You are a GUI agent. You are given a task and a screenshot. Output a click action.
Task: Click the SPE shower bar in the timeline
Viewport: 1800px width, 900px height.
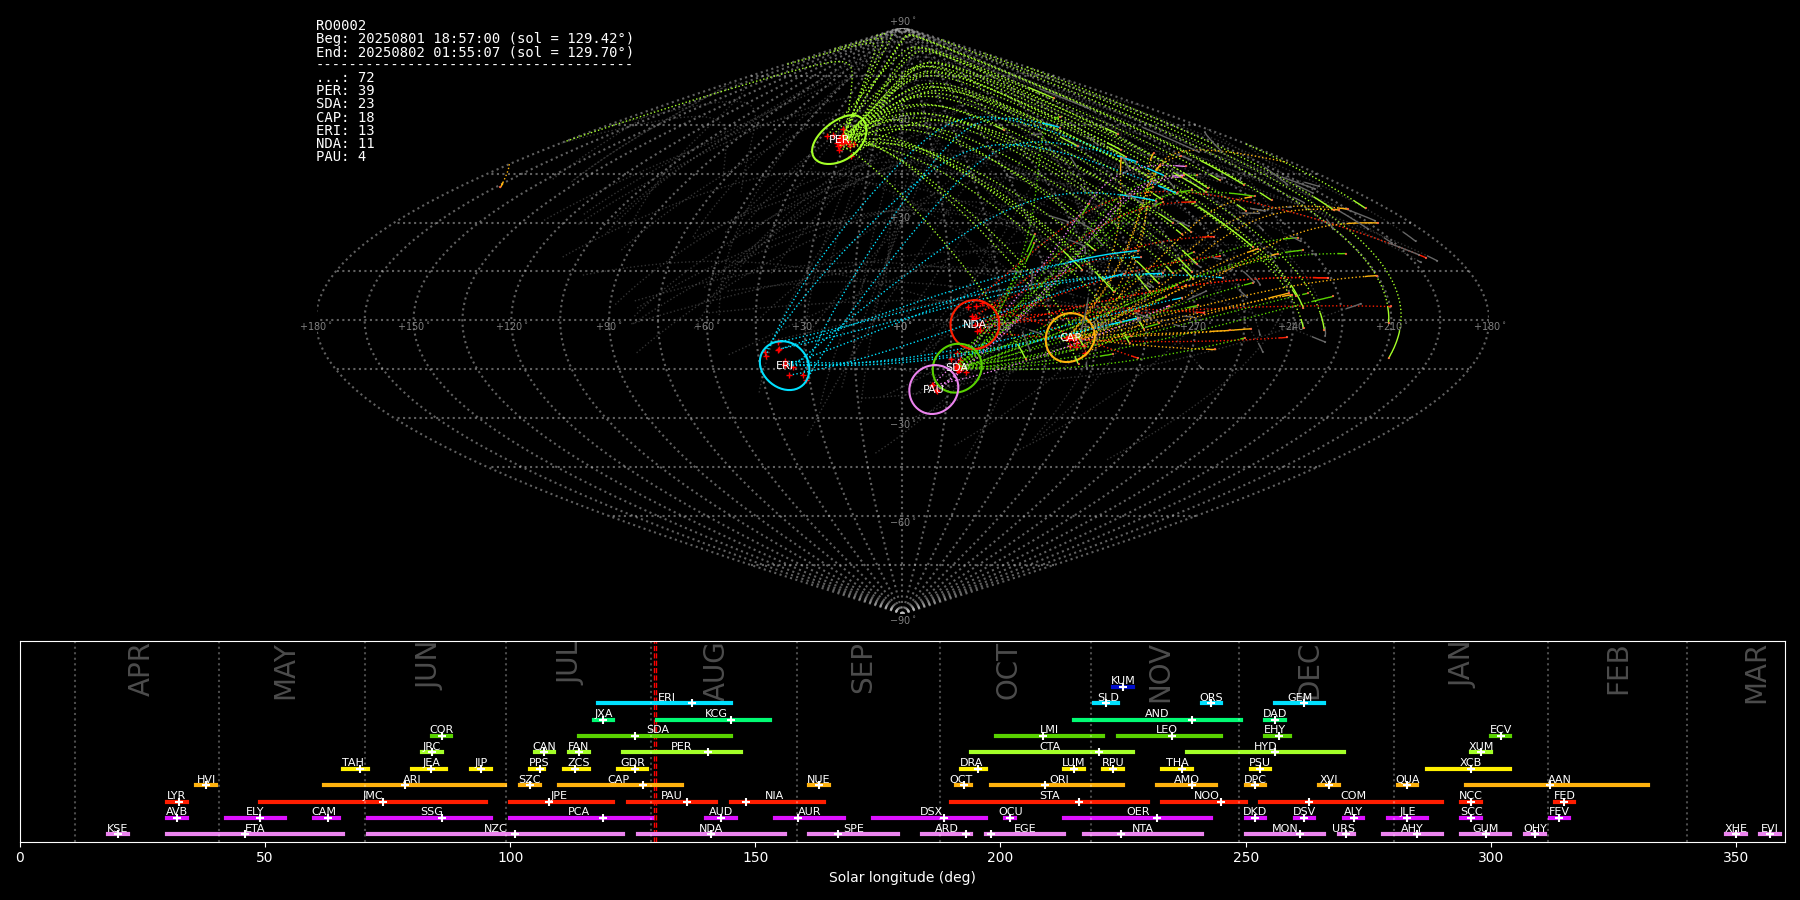(853, 834)
